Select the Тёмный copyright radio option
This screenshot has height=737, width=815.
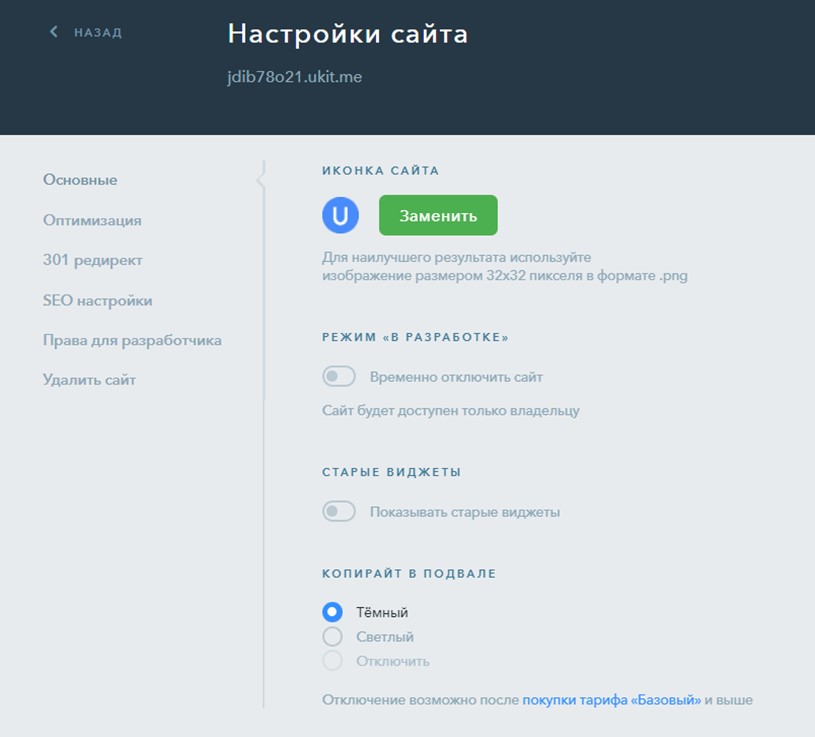[x=332, y=612]
